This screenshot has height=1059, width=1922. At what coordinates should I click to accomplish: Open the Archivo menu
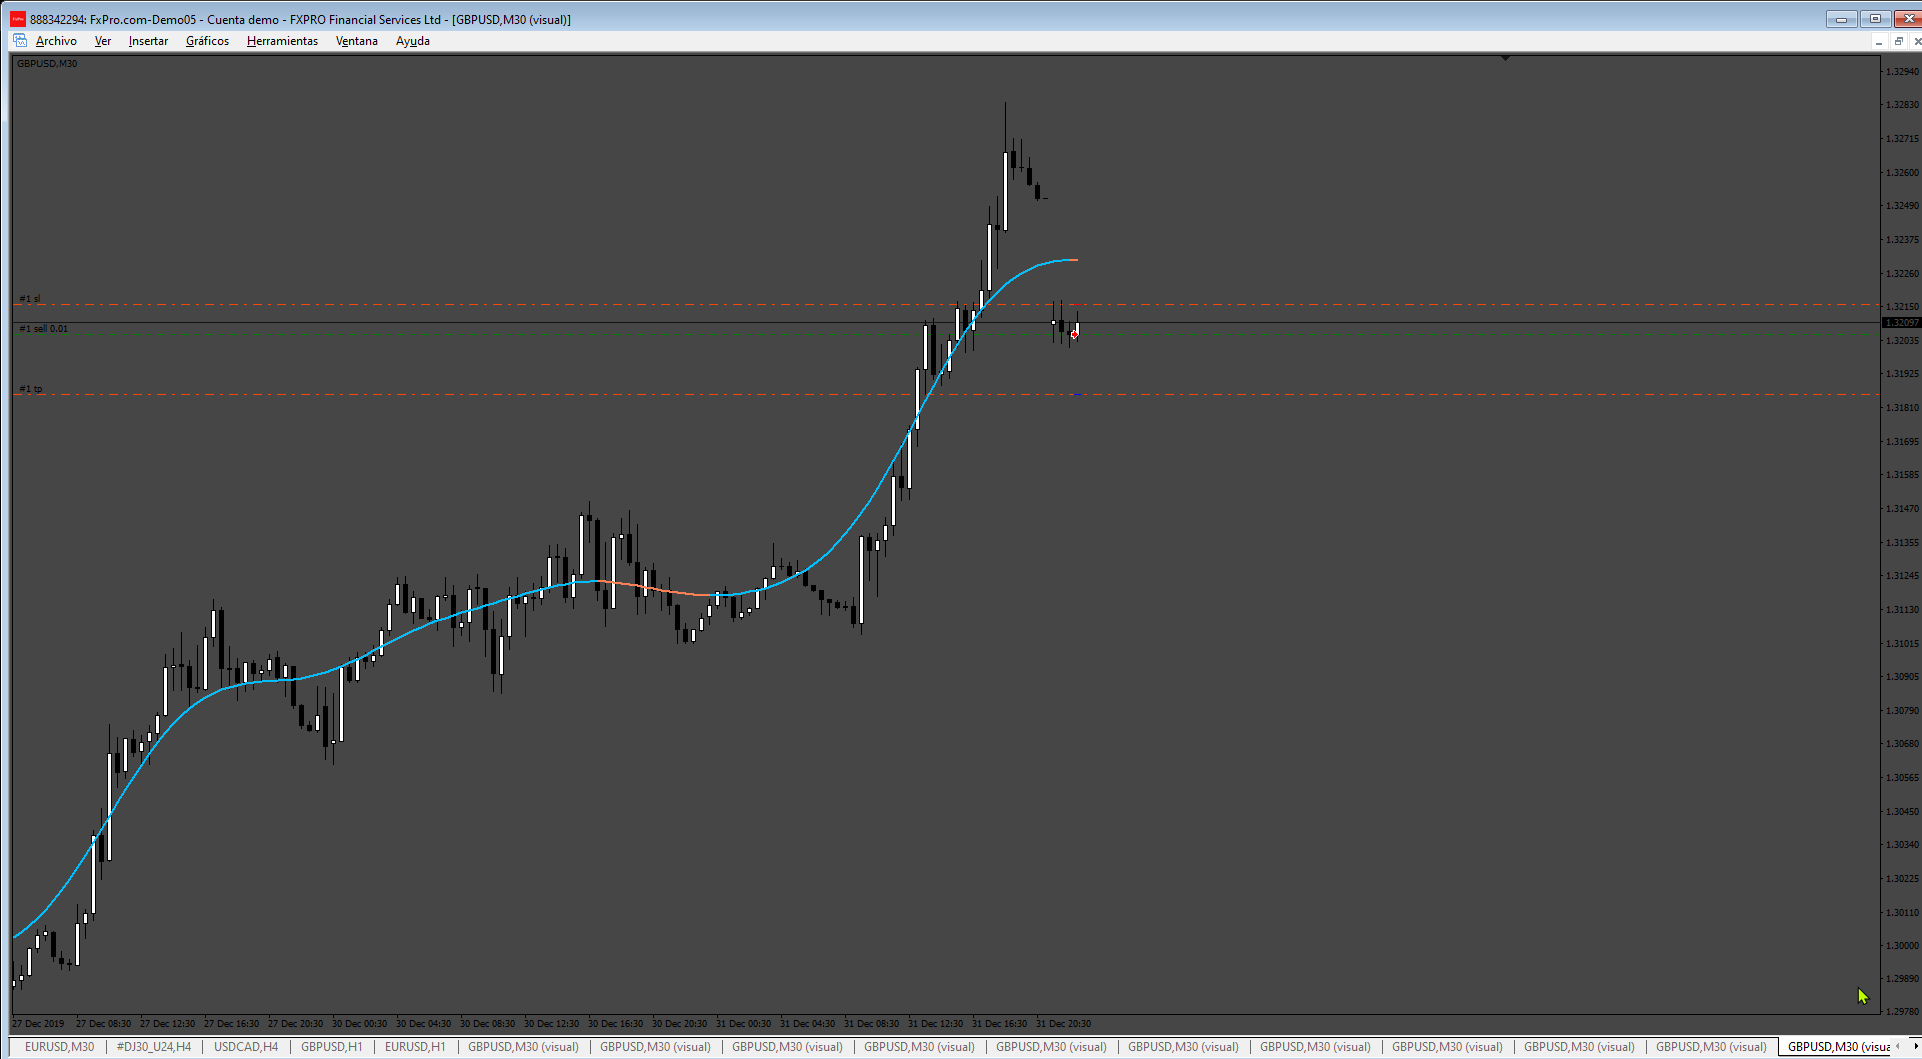point(56,41)
